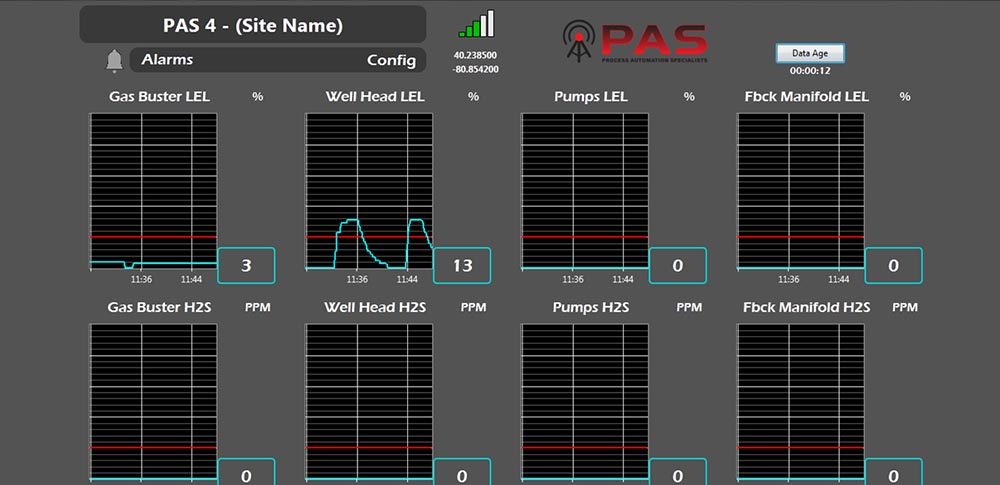1000x485 pixels.
Task: Open the Well Head H2S trend chart
Action: [x=369, y=402]
